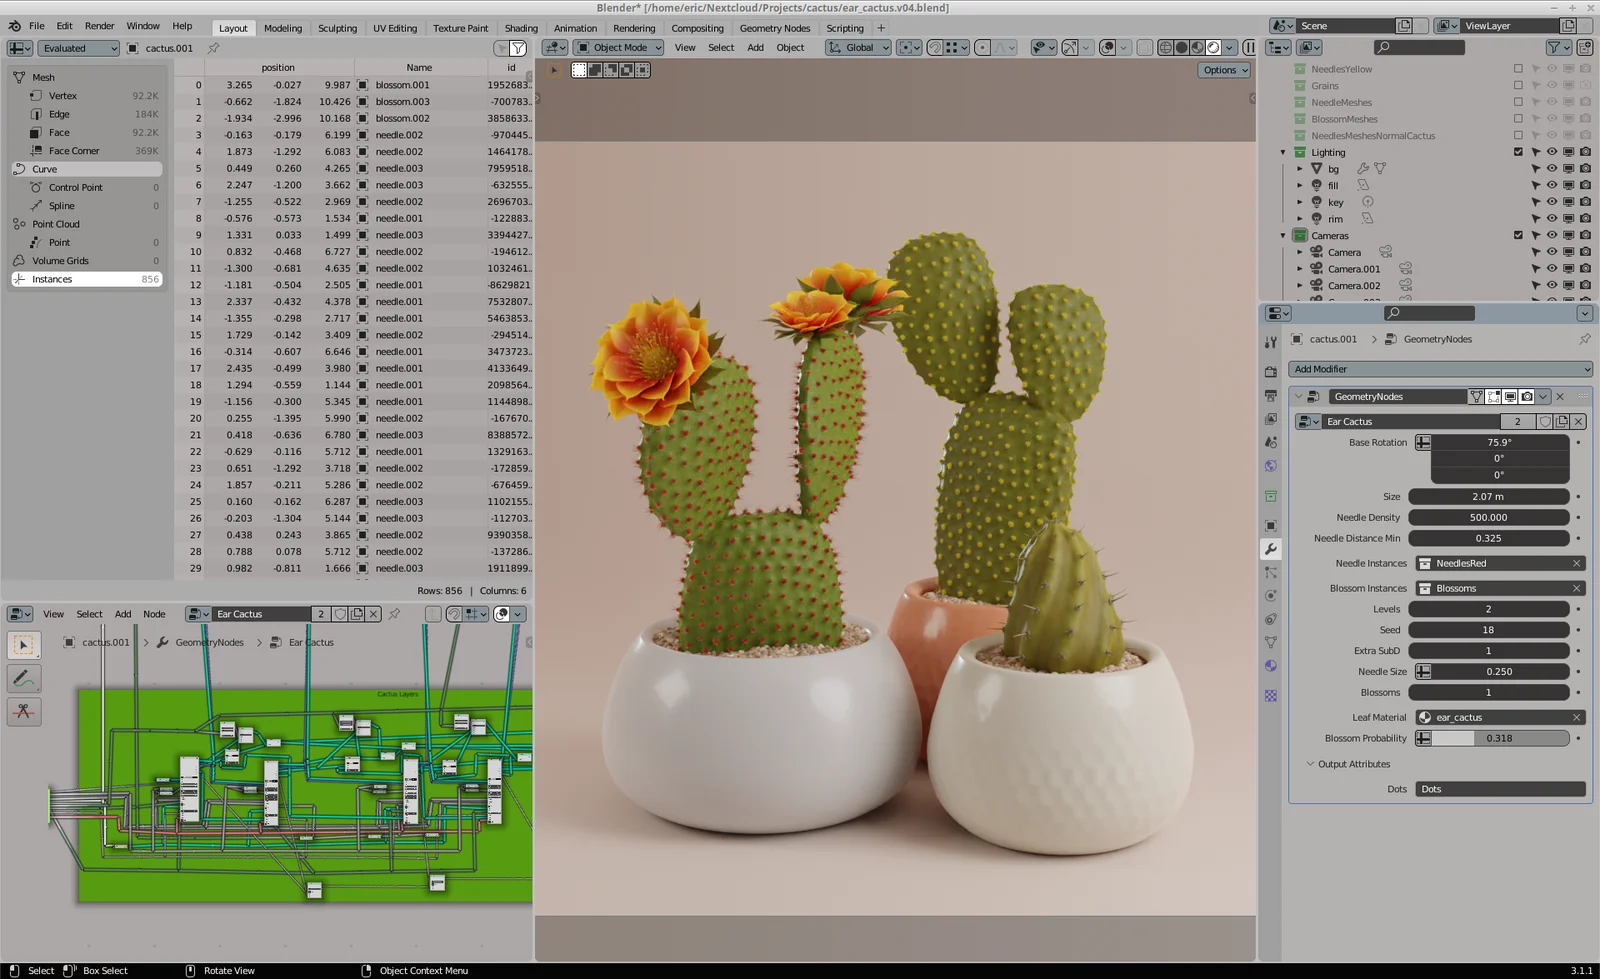
Task: Uncheck the Lighting collection checkbox
Action: click(1518, 152)
